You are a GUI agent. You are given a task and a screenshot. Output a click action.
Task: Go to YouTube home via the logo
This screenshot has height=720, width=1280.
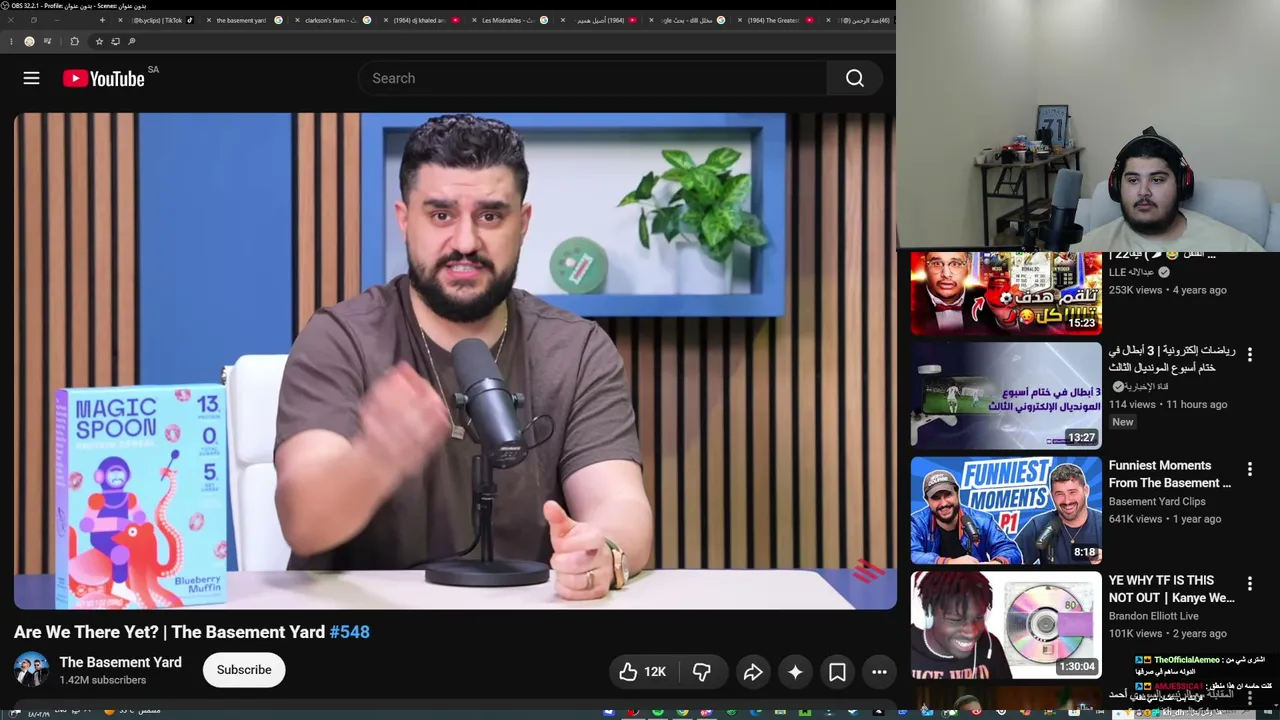[x=104, y=78]
